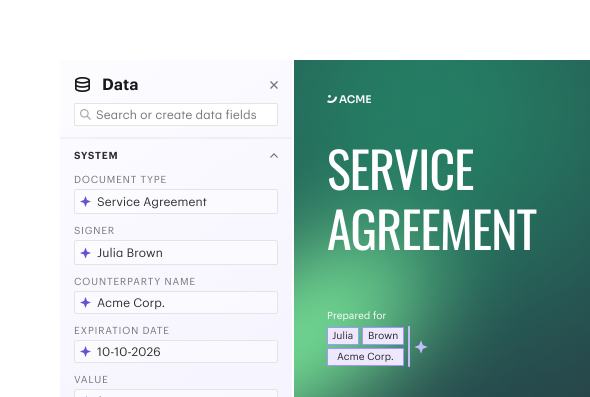Focus the Search or create data fields box
This screenshot has width=590, height=397.
pos(176,114)
